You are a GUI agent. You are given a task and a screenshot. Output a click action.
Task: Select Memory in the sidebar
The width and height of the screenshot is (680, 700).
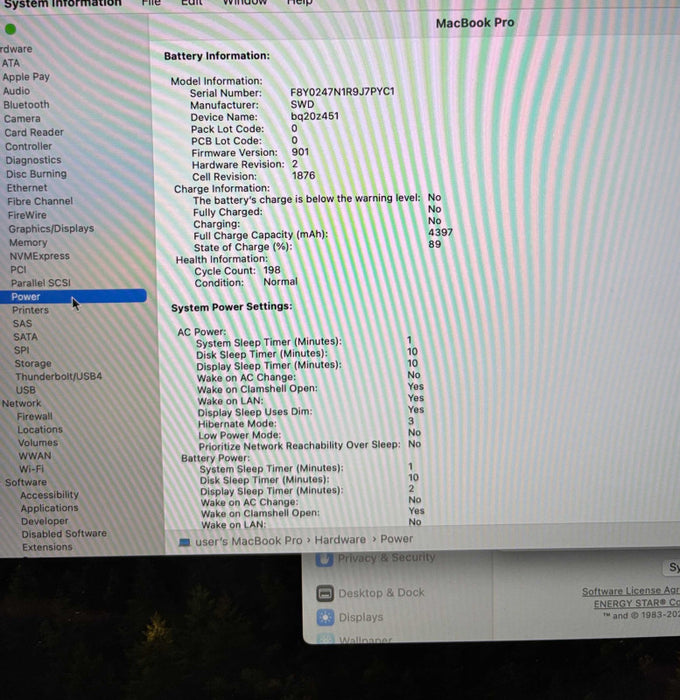[28, 242]
